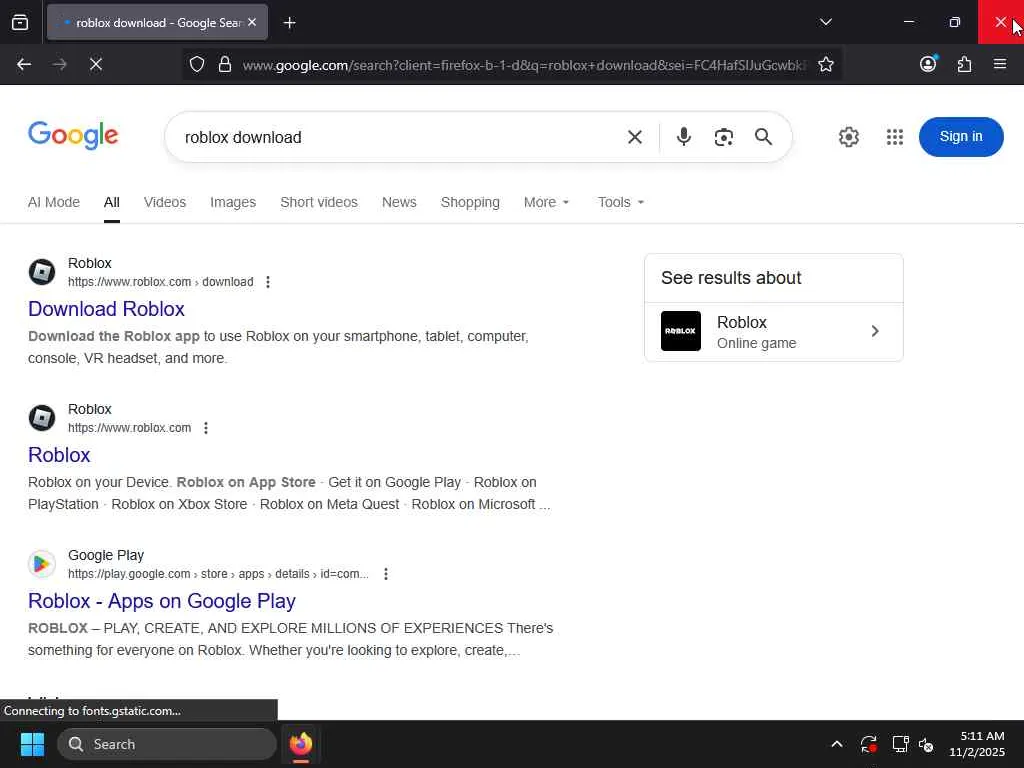The width and height of the screenshot is (1024, 768).
Task: Click the Google search text box
Action: click(x=398, y=137)
